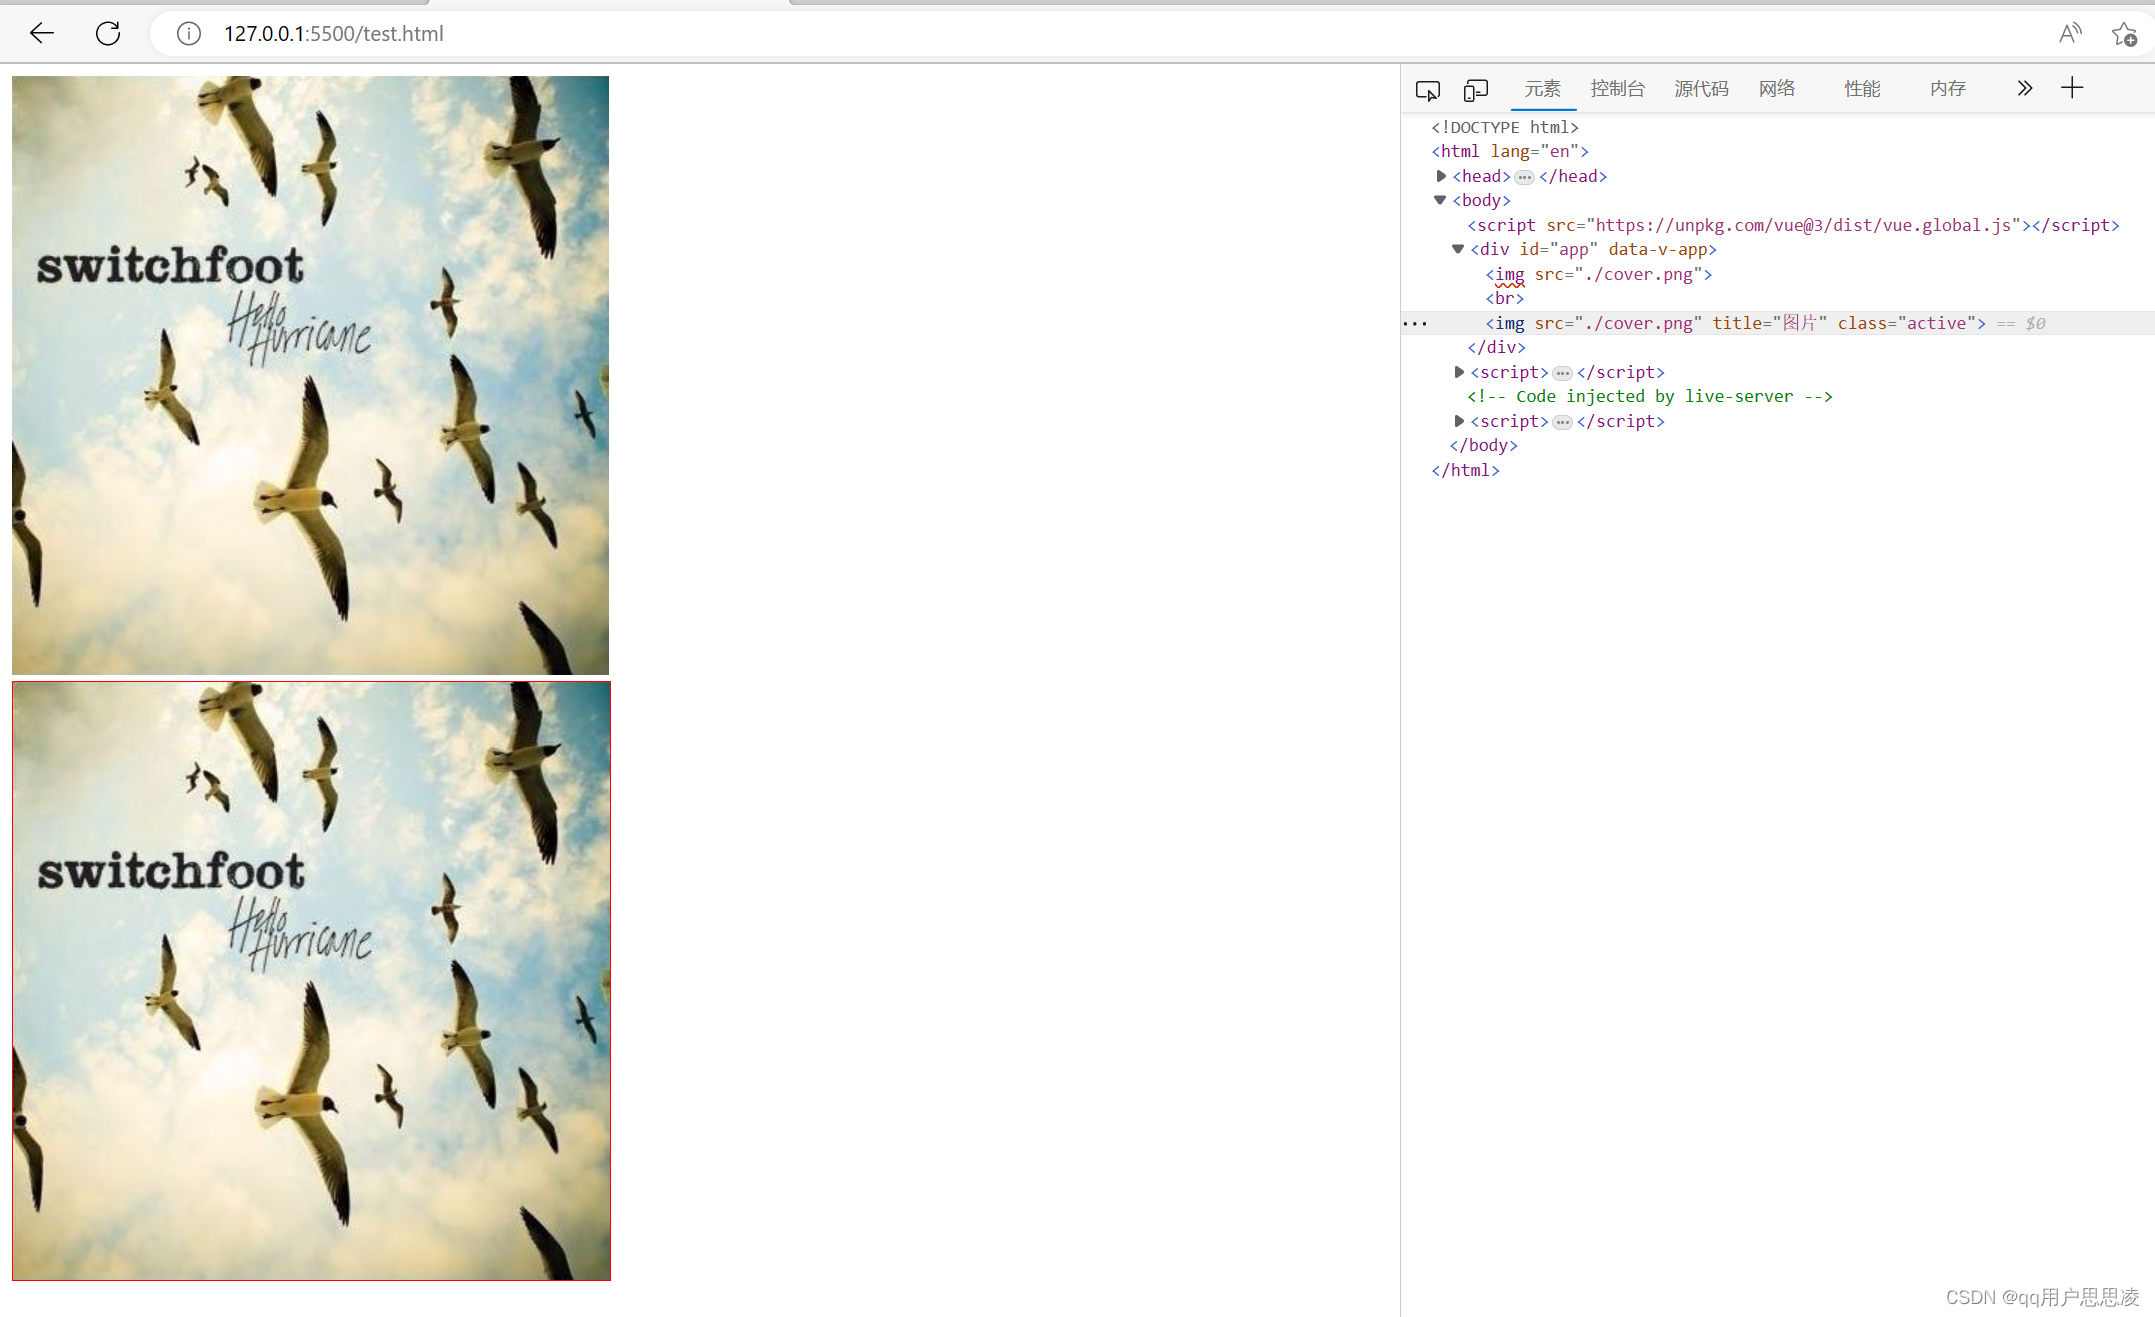
Task: Click the red-bordered bottom cover image
Action: [311, 981]
